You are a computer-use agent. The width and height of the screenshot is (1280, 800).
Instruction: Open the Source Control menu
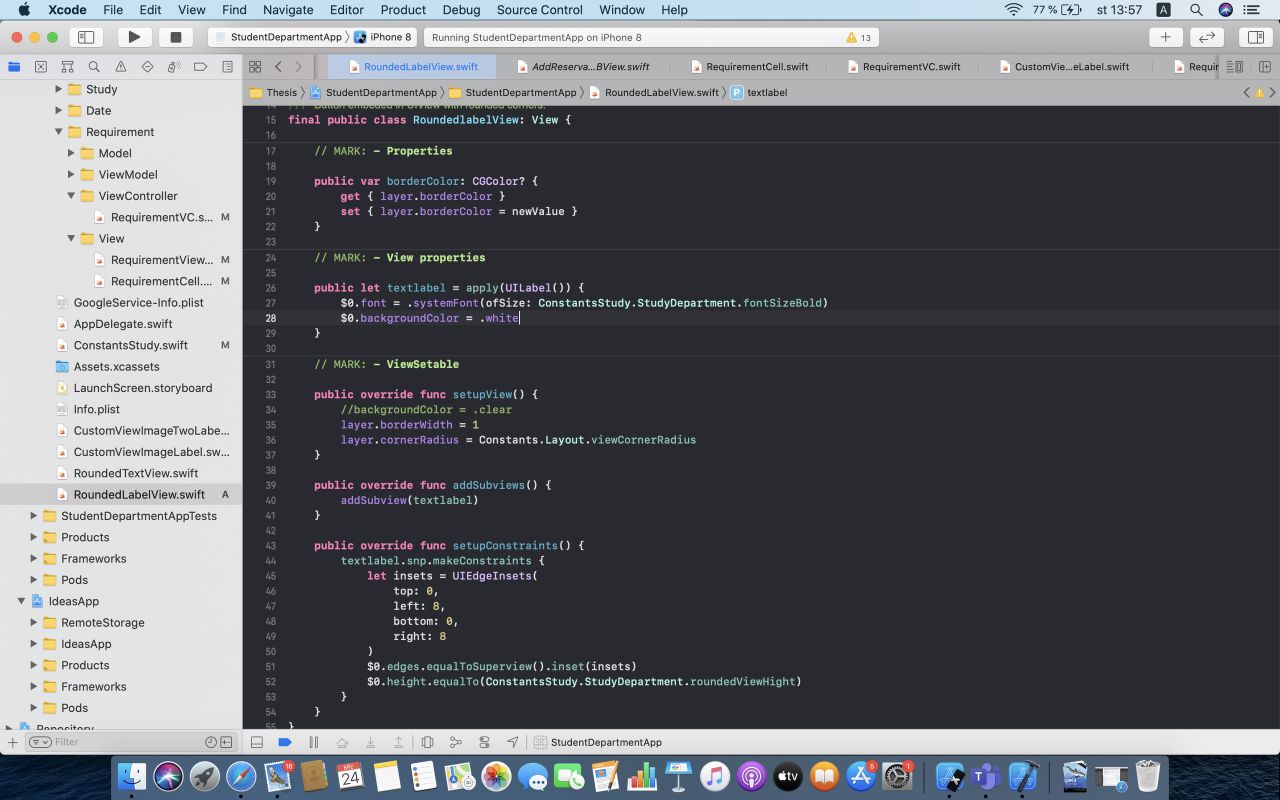[539, 10]
